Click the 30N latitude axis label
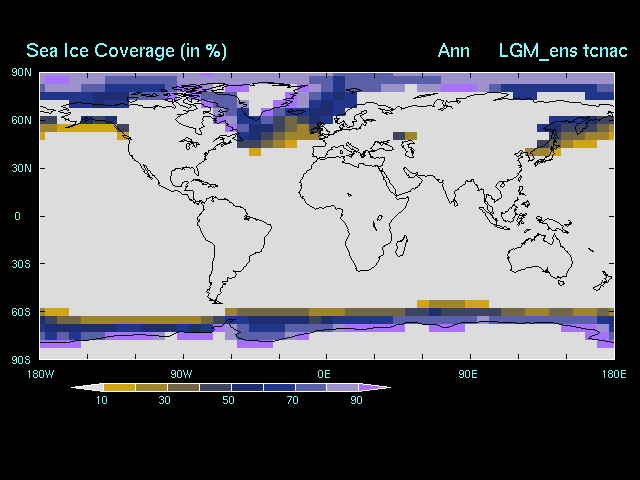Image resolution: width=640 pixels, height=480 pixels. [21, 168]
